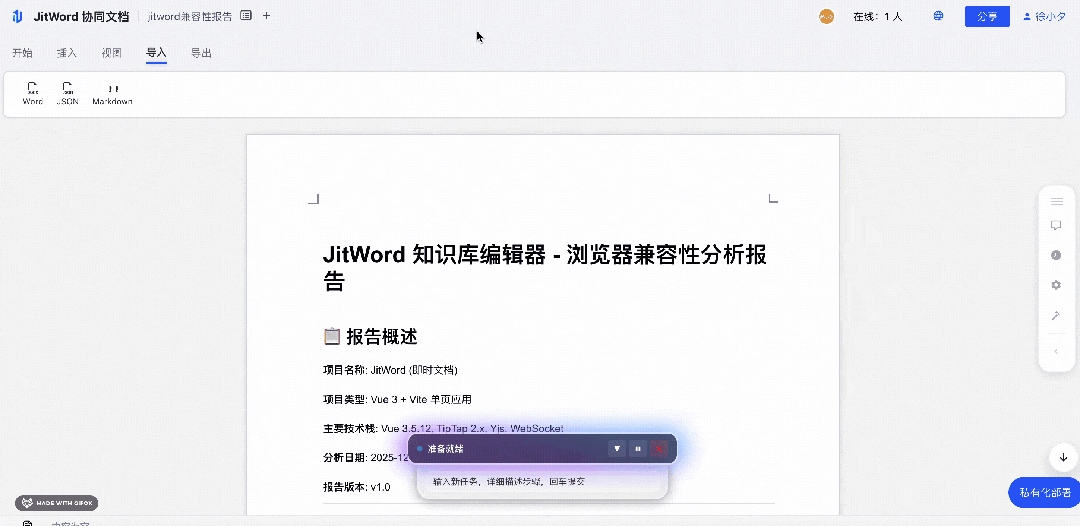Click the new task input field
Viewport: 1080px width, 526px height.
click(542, 482)
